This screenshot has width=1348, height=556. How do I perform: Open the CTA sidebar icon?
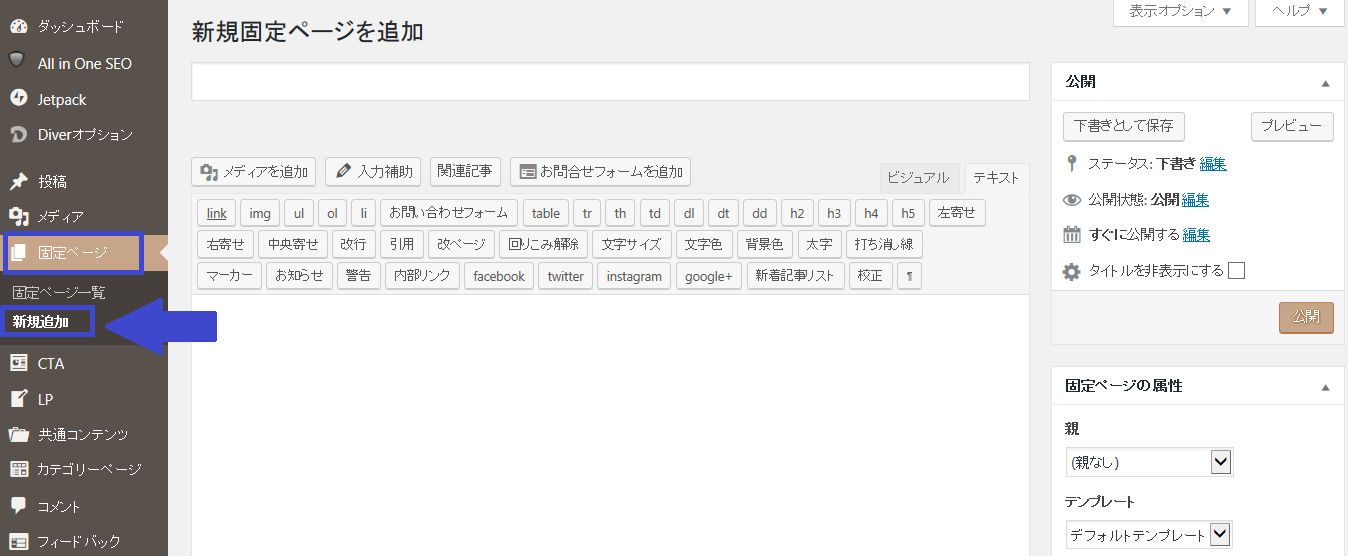pyautogui.click(x=18, y=364)
